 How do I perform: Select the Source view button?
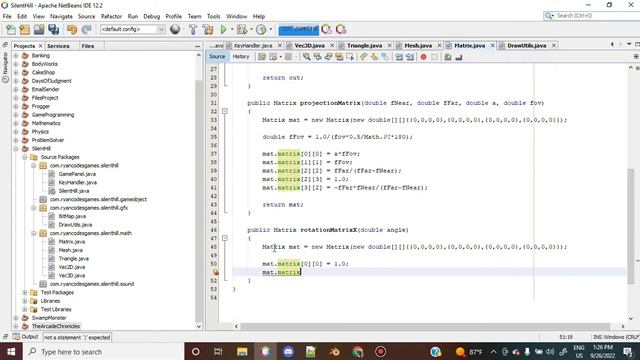pos(217,57)
